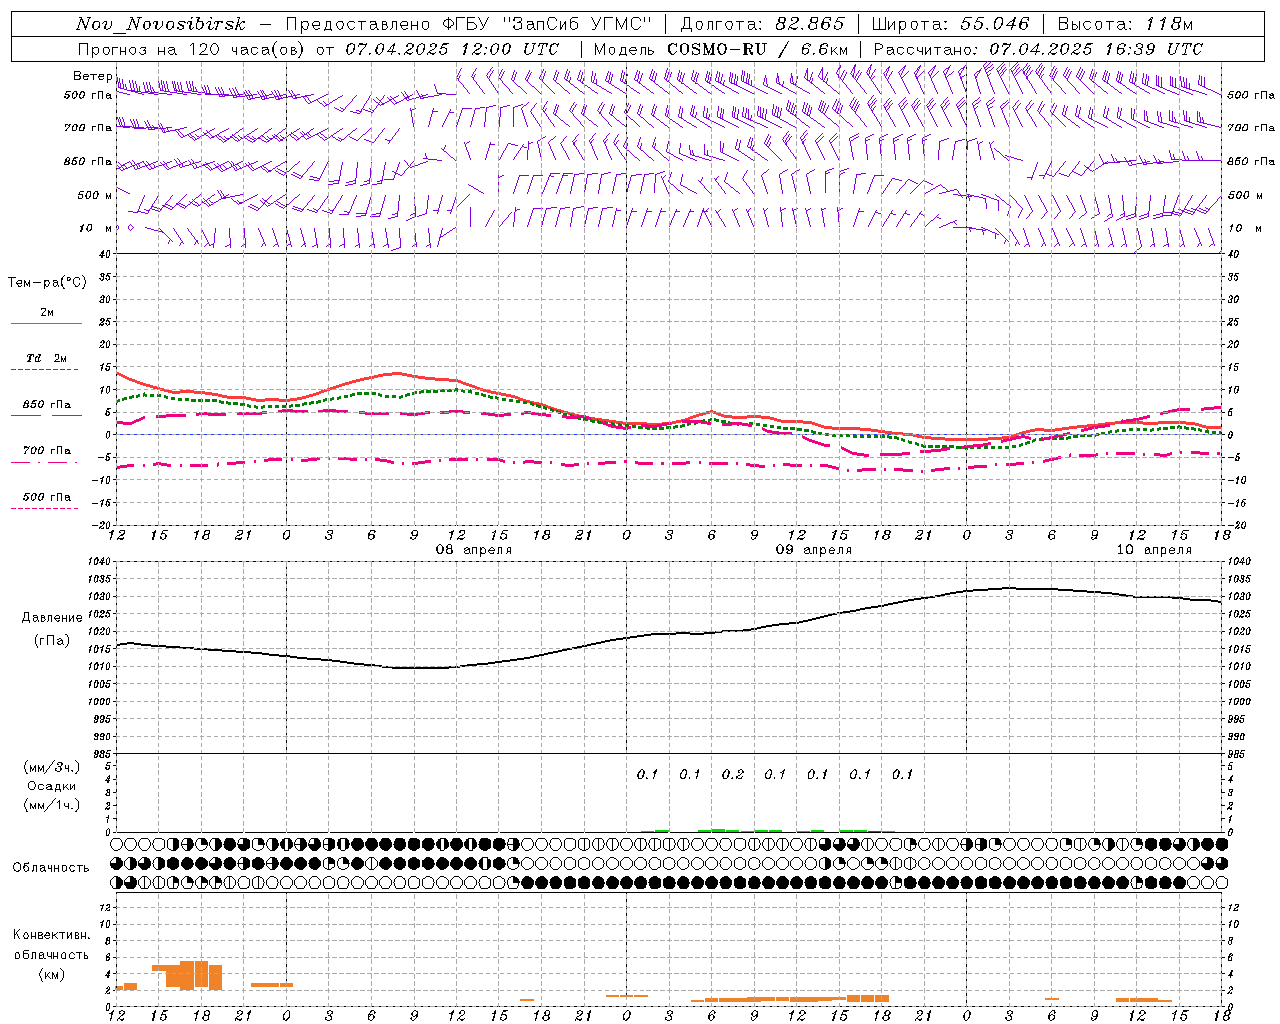The width and height of the screenshot is (1280, 1024).
Task: Click the 'Рассчитано: 07.04.2025 16:39 UTC' timestamp
Action: coord(1038,49)
